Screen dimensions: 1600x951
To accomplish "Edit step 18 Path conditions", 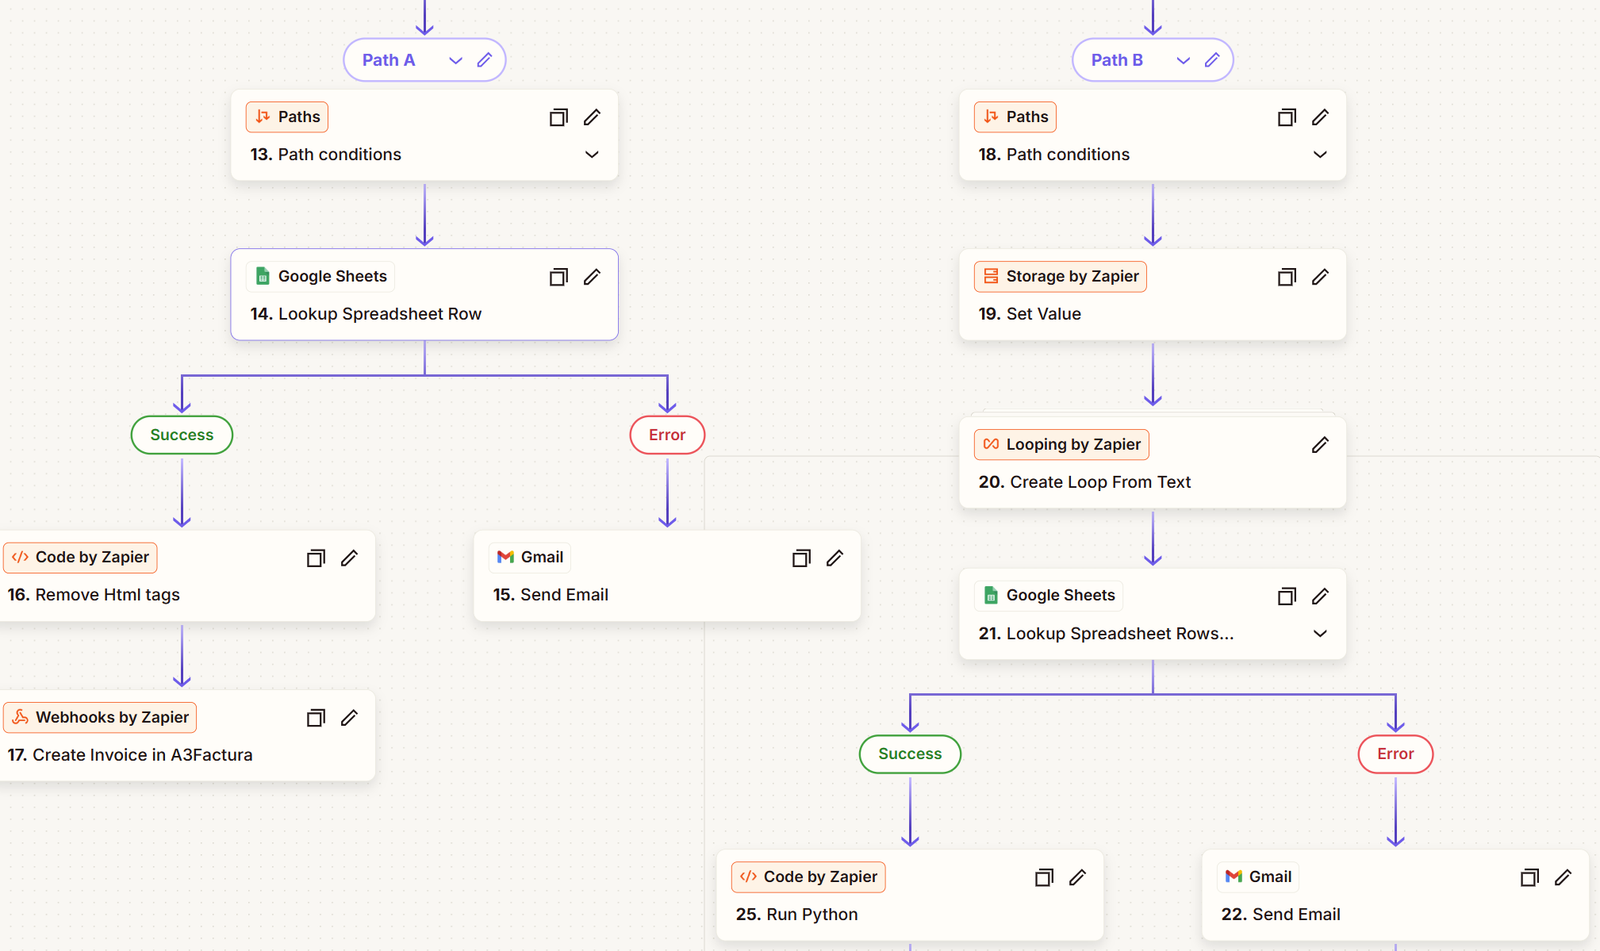I will click(x=1320, y=117).
